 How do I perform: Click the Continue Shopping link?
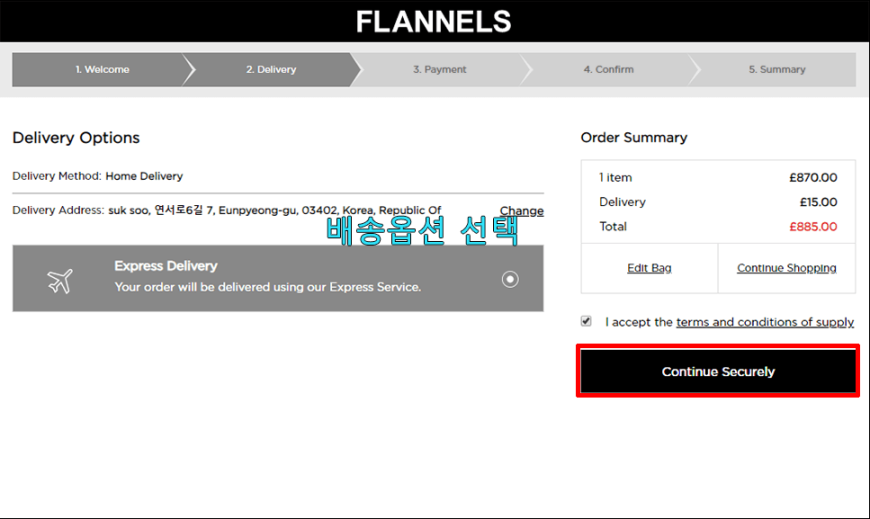coord(786,268)
